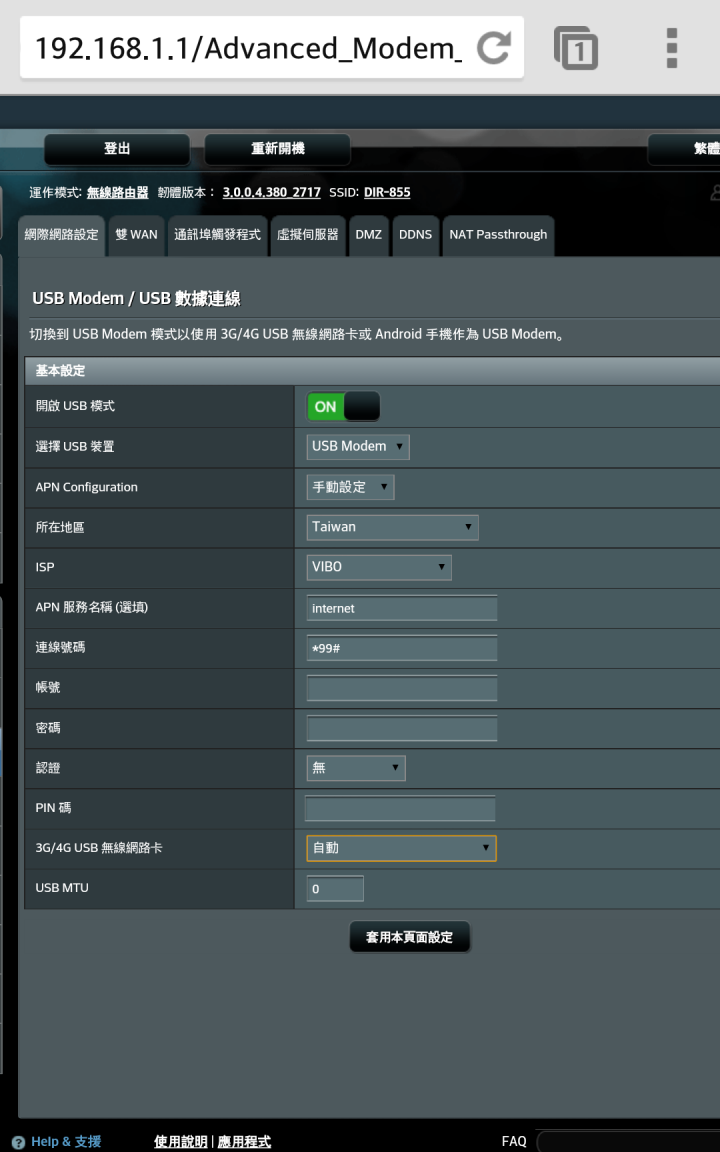
Task: Click the 連線號碼 field containing *99#
Action: point(402,648)
